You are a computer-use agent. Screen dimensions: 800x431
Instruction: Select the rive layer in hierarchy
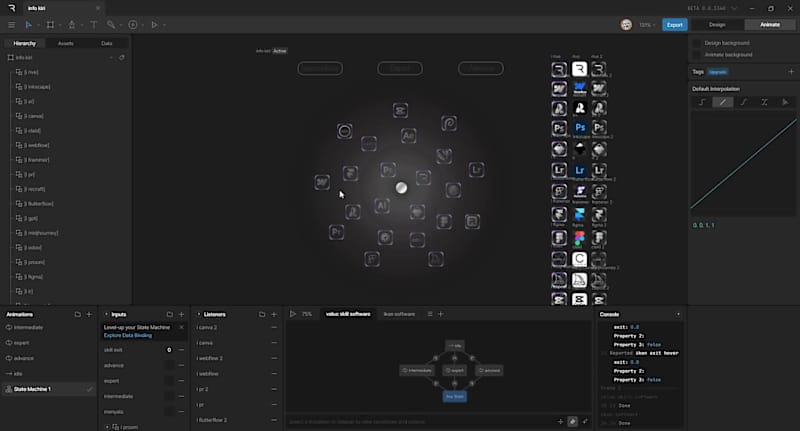(66, 72)
